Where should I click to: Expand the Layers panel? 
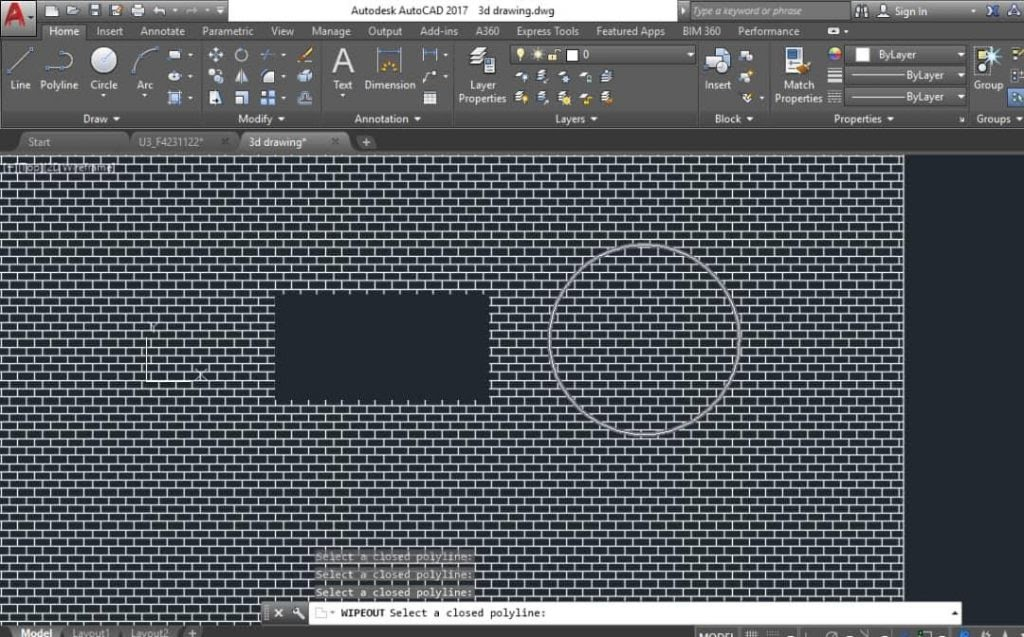[x=576, y=119]
